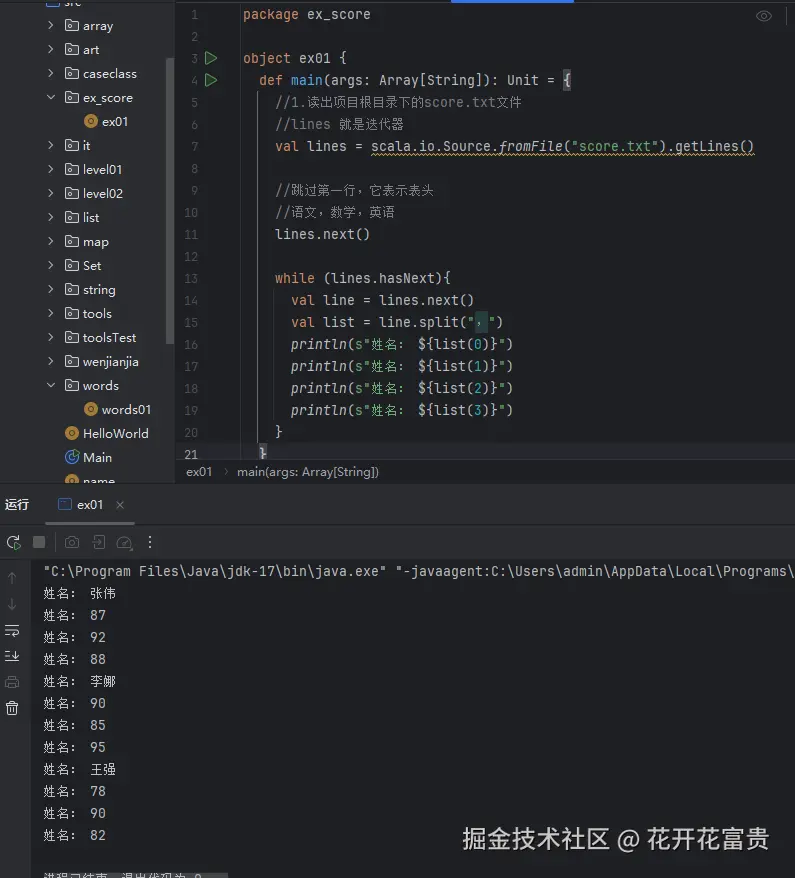Expand the art folder

(x=51, y=49)
